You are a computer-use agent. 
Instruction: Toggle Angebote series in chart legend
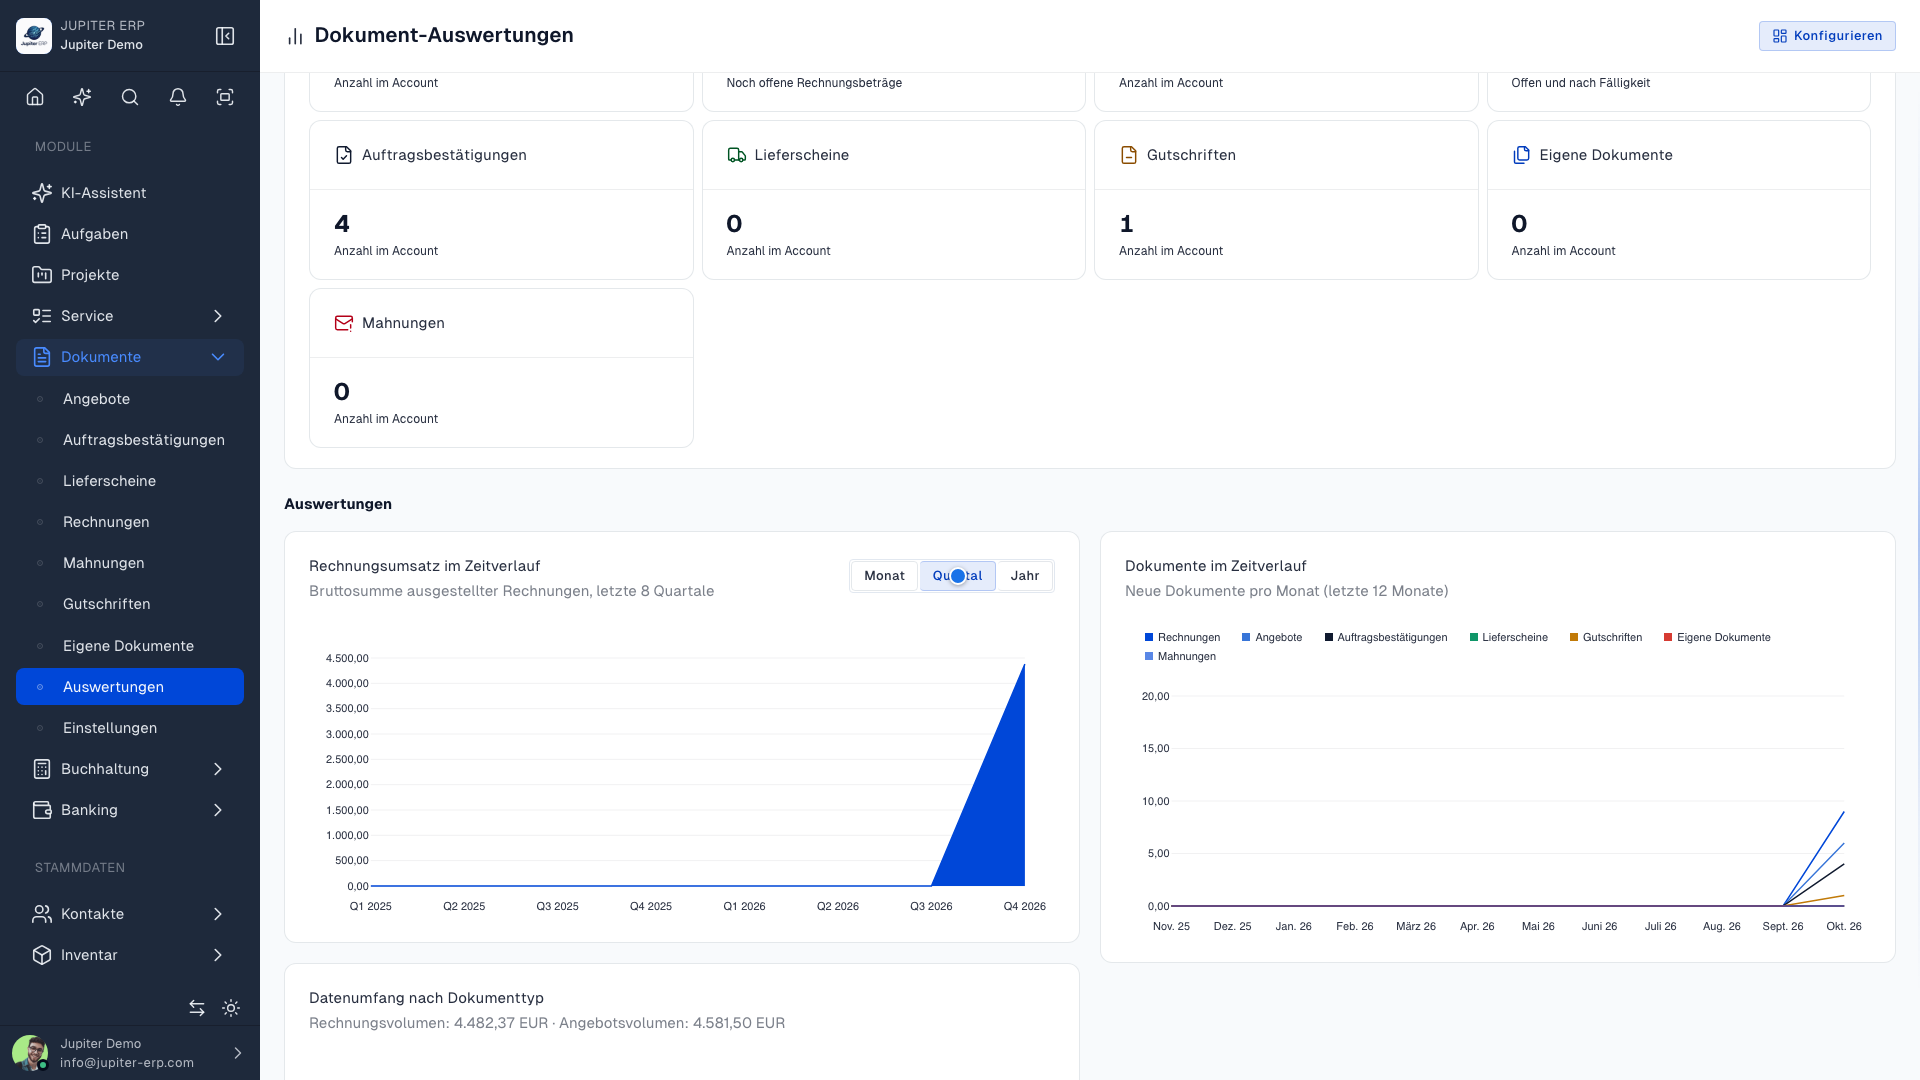pyautogui.click(x=1271, y=637)
